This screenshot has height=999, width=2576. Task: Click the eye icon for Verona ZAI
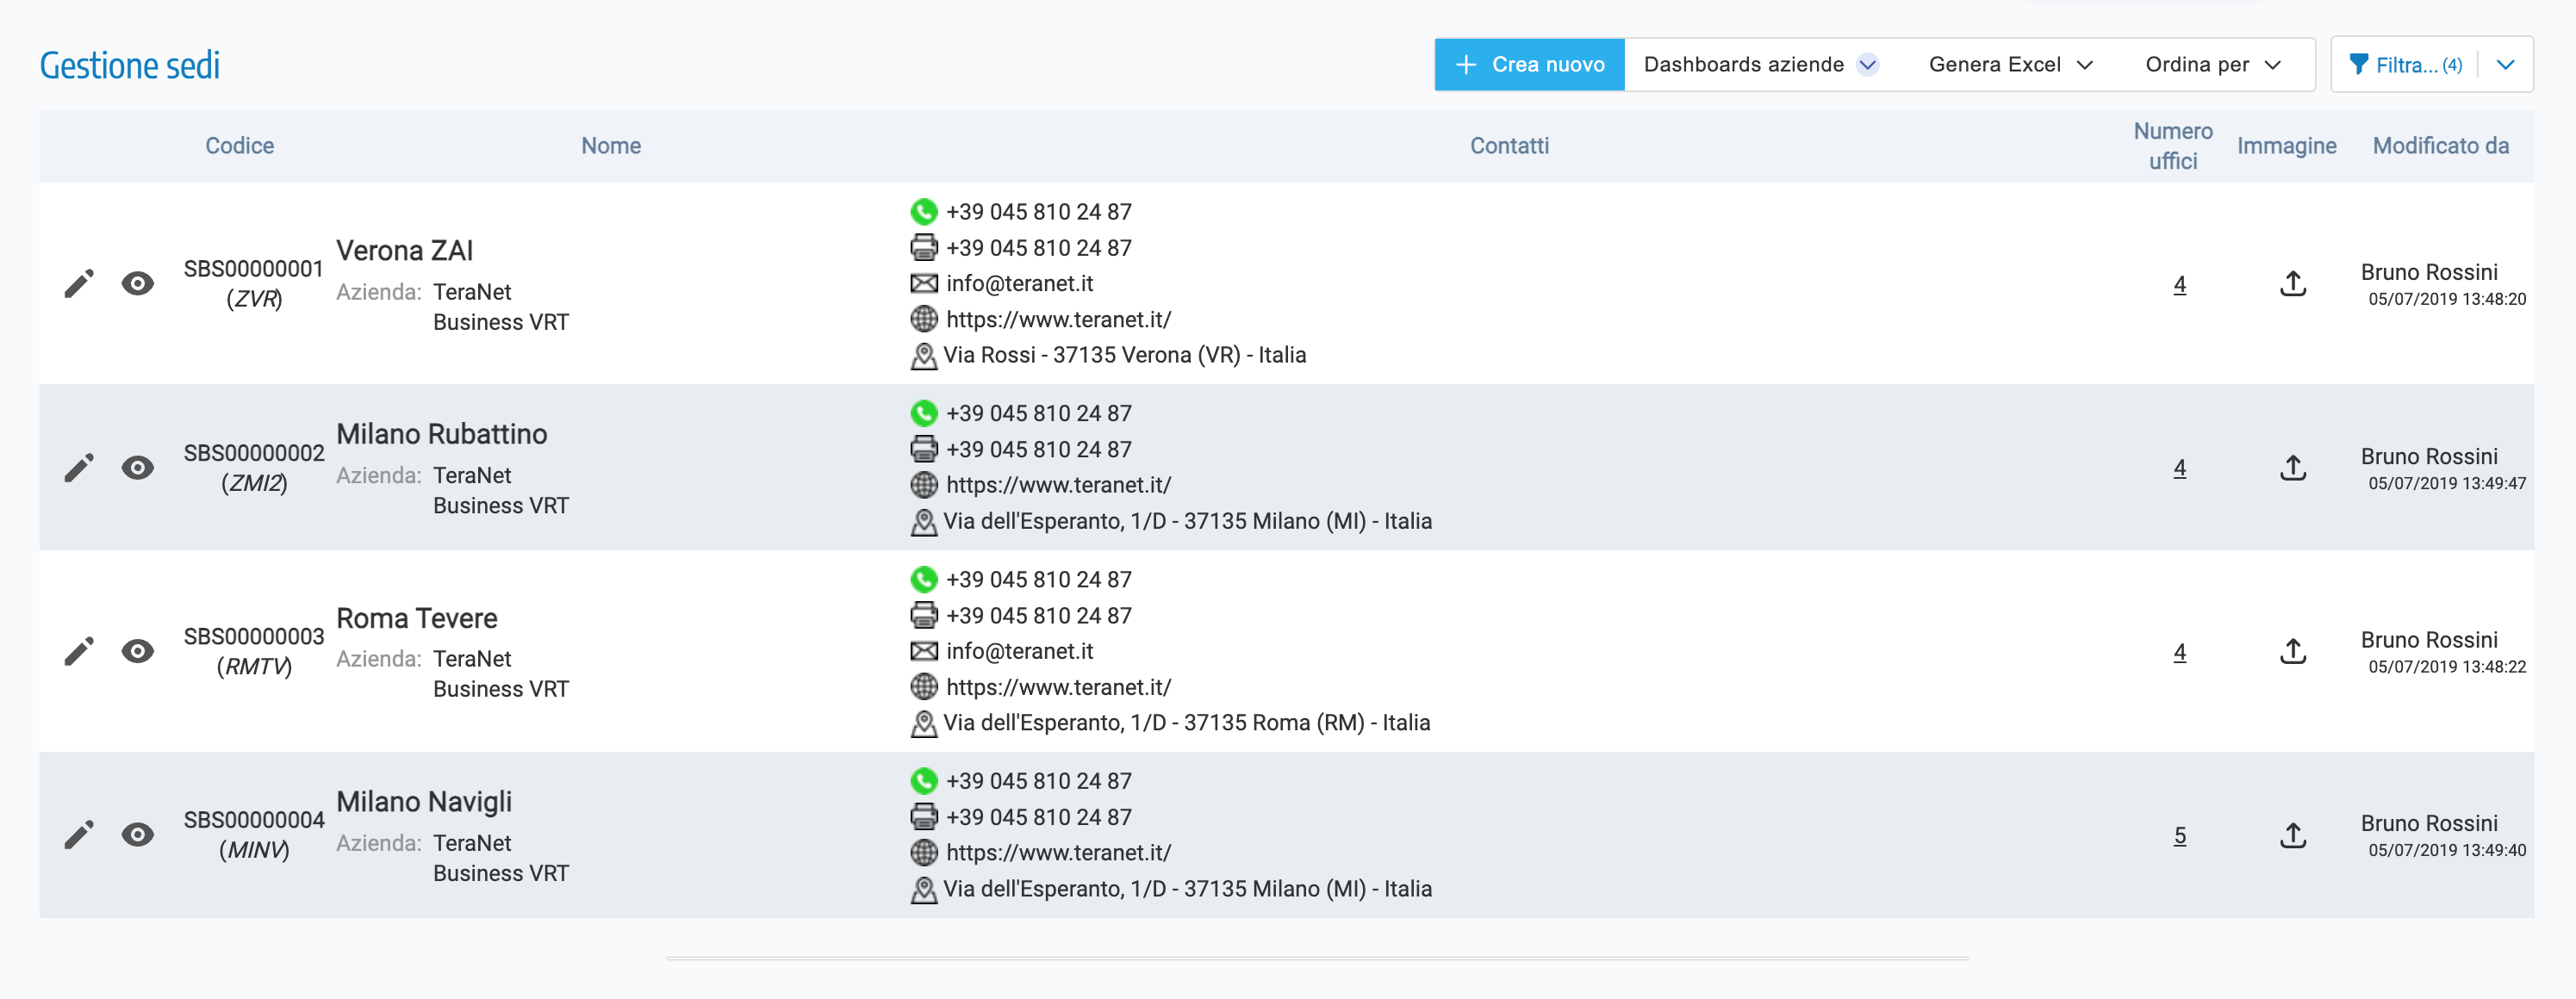(x=138, y=284)
